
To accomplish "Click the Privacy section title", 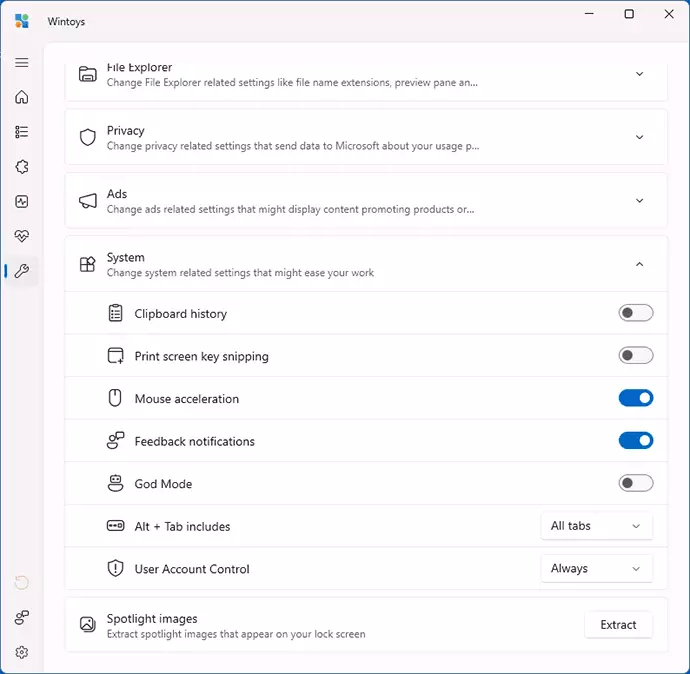I will [125, 131].
